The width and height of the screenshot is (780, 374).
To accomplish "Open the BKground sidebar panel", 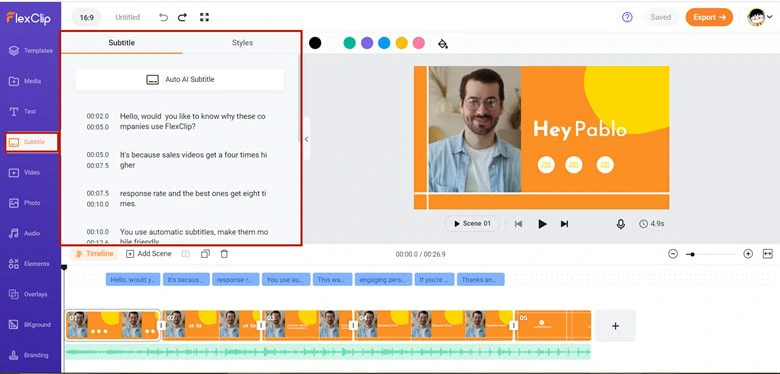I will pos(31,325).
